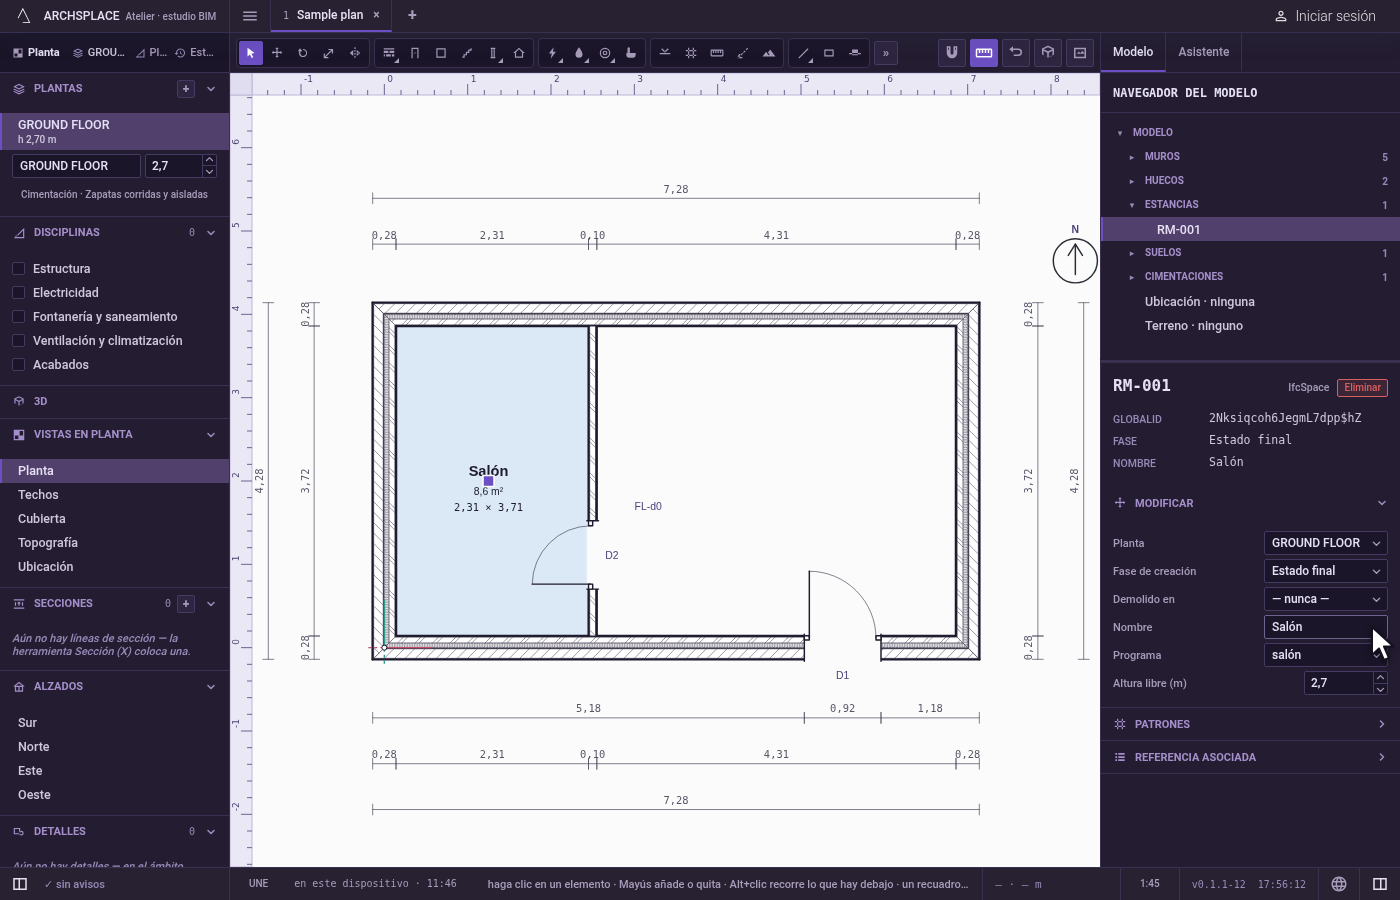Select the rotate tool
The width and height of the screenshot is (1400, 900).
tap(303, 53)
